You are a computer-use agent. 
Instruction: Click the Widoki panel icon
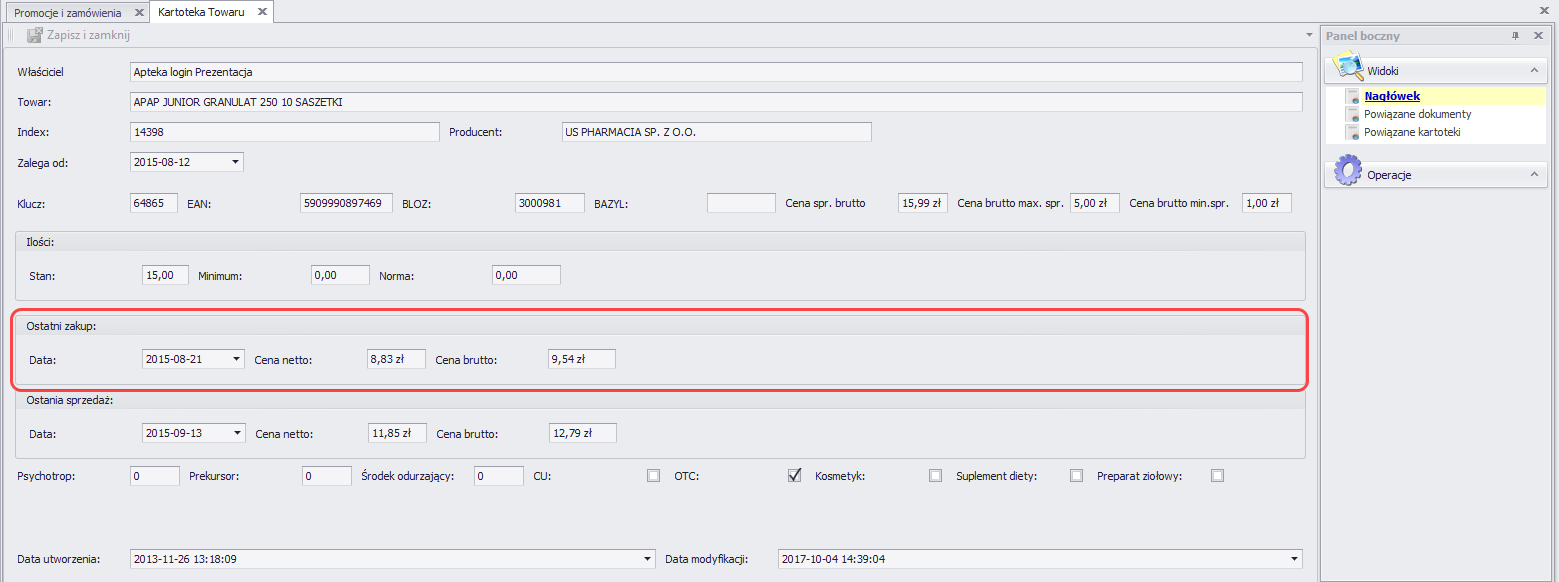(x=1348, y=66)
